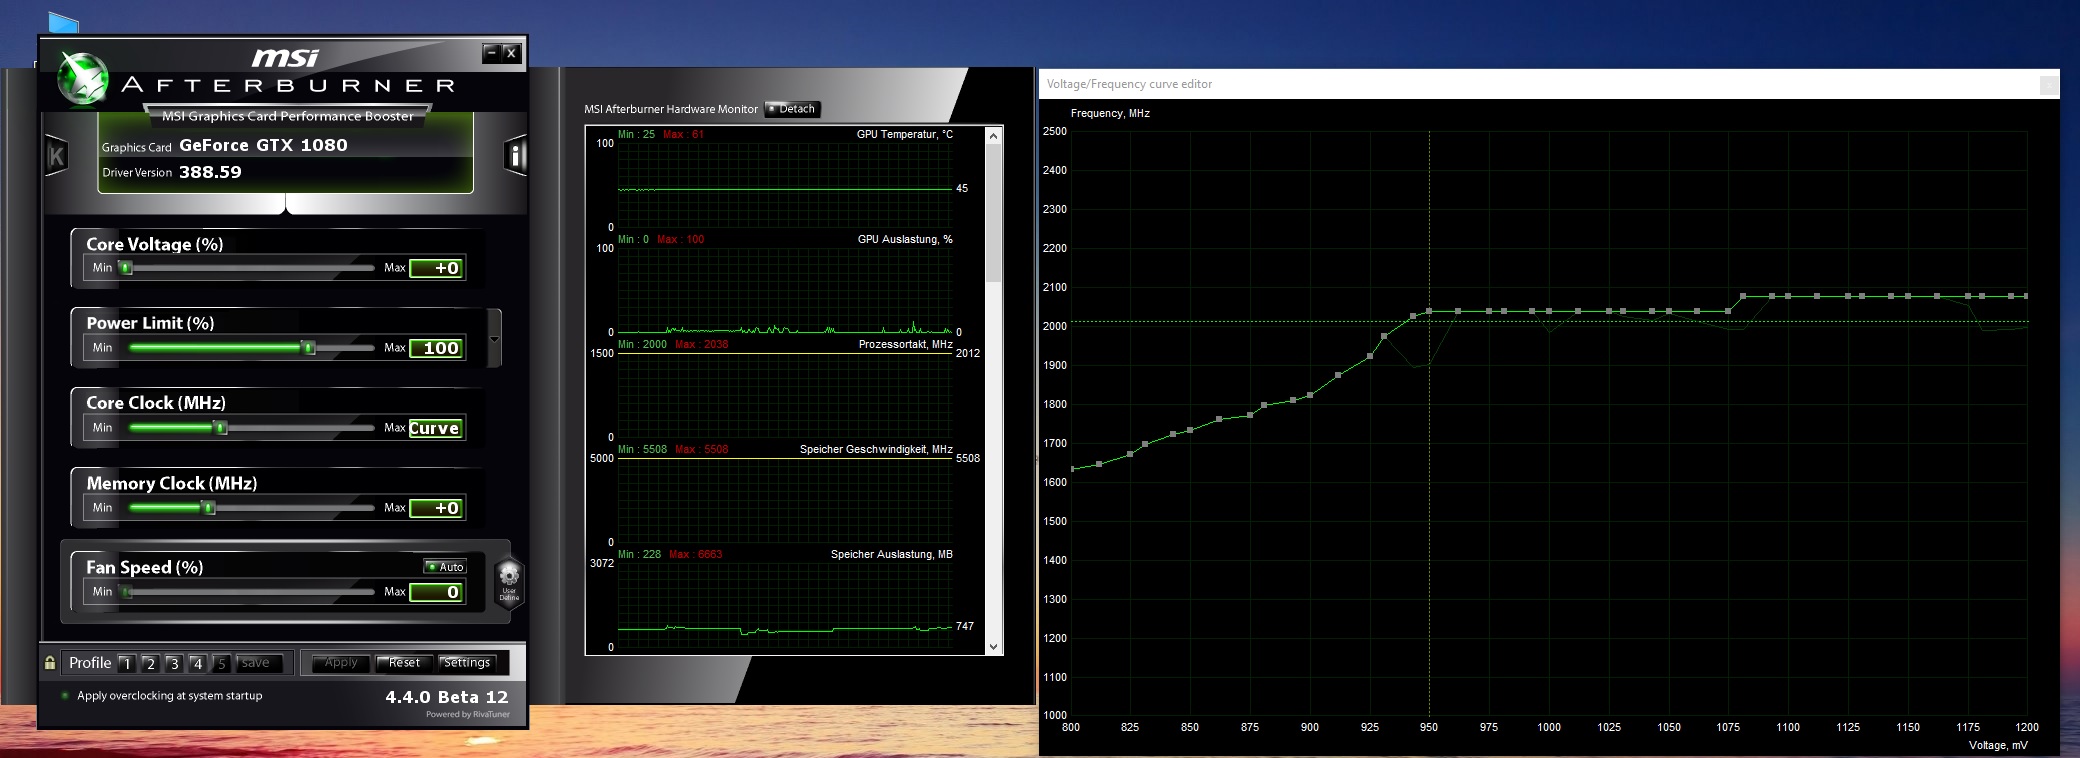2080x758 pixels.
Task: Apply the current overclocking settings
Action: pos(341,663)
